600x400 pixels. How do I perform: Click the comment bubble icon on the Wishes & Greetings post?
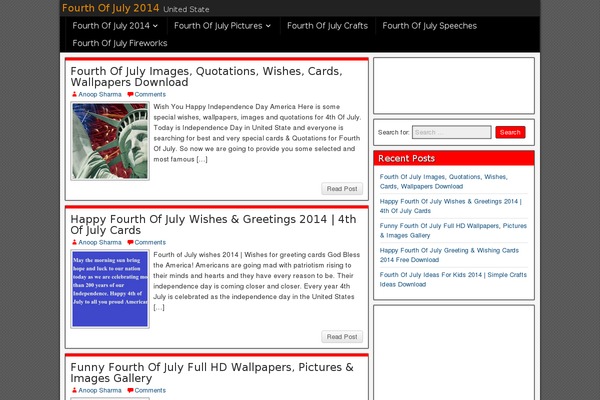point(130,242)
